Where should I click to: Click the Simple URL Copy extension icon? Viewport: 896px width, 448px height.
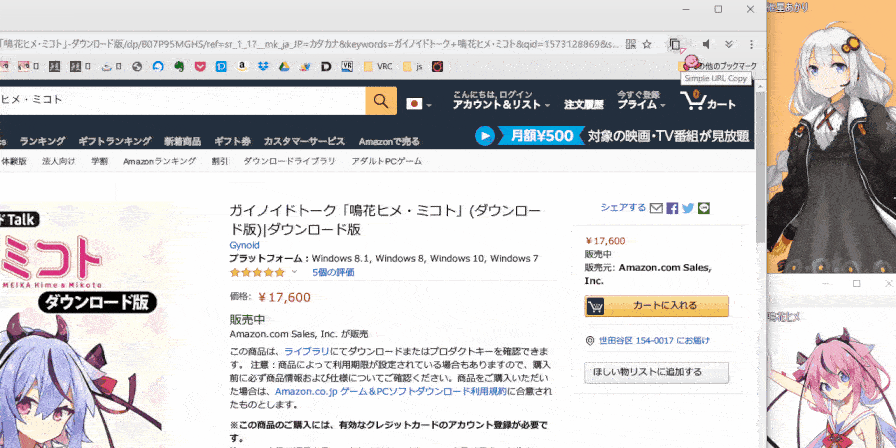click(x=675, y=44)
